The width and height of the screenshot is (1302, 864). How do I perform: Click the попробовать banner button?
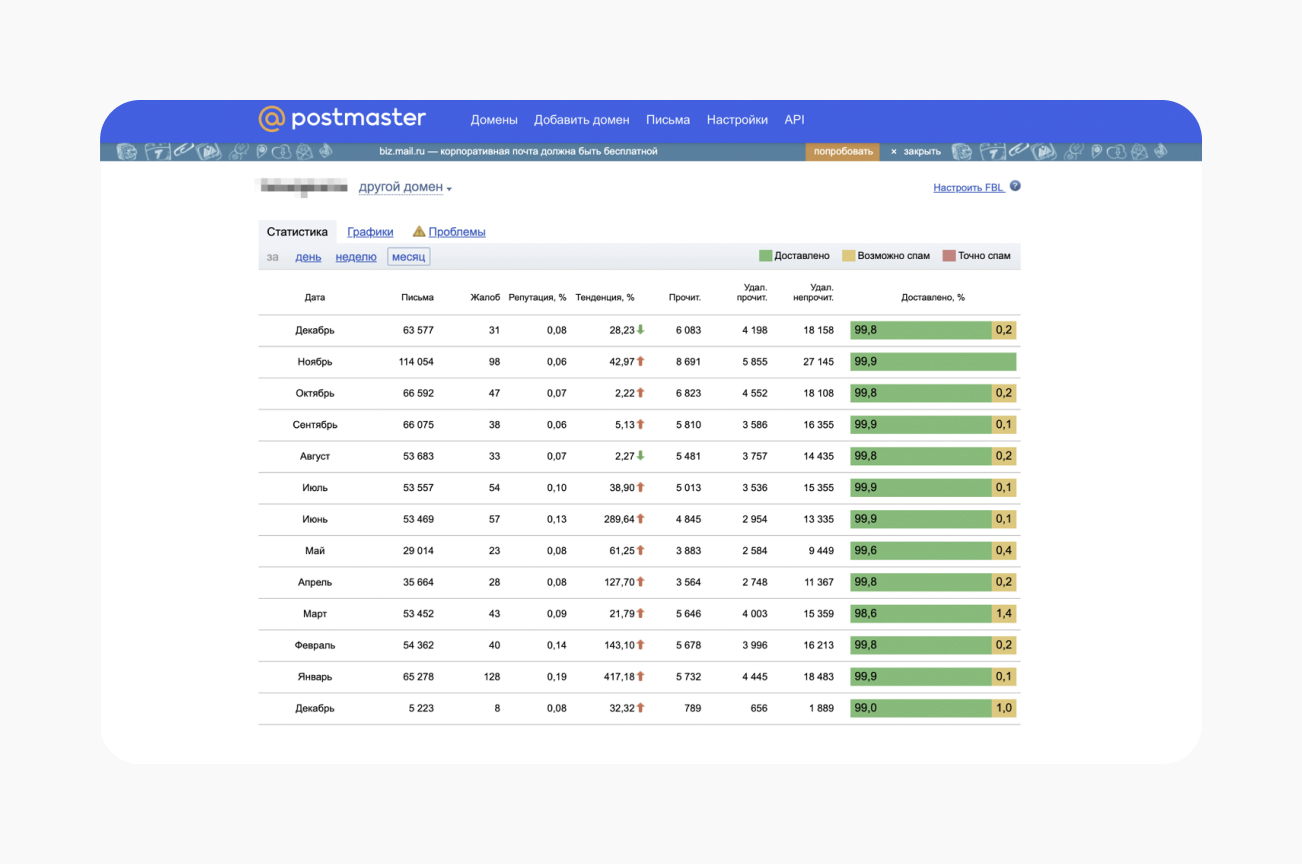(x=843, y=152)
